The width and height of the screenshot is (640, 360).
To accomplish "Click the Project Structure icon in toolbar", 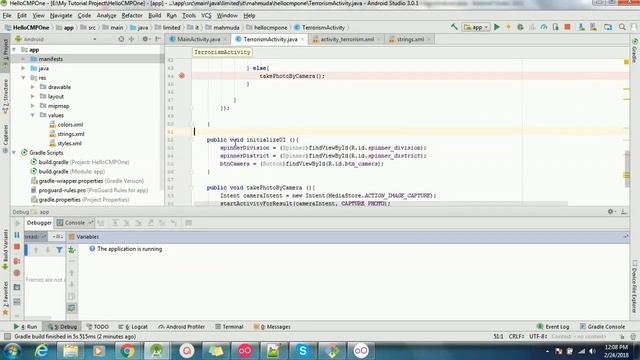I will (x=608, y=27).
